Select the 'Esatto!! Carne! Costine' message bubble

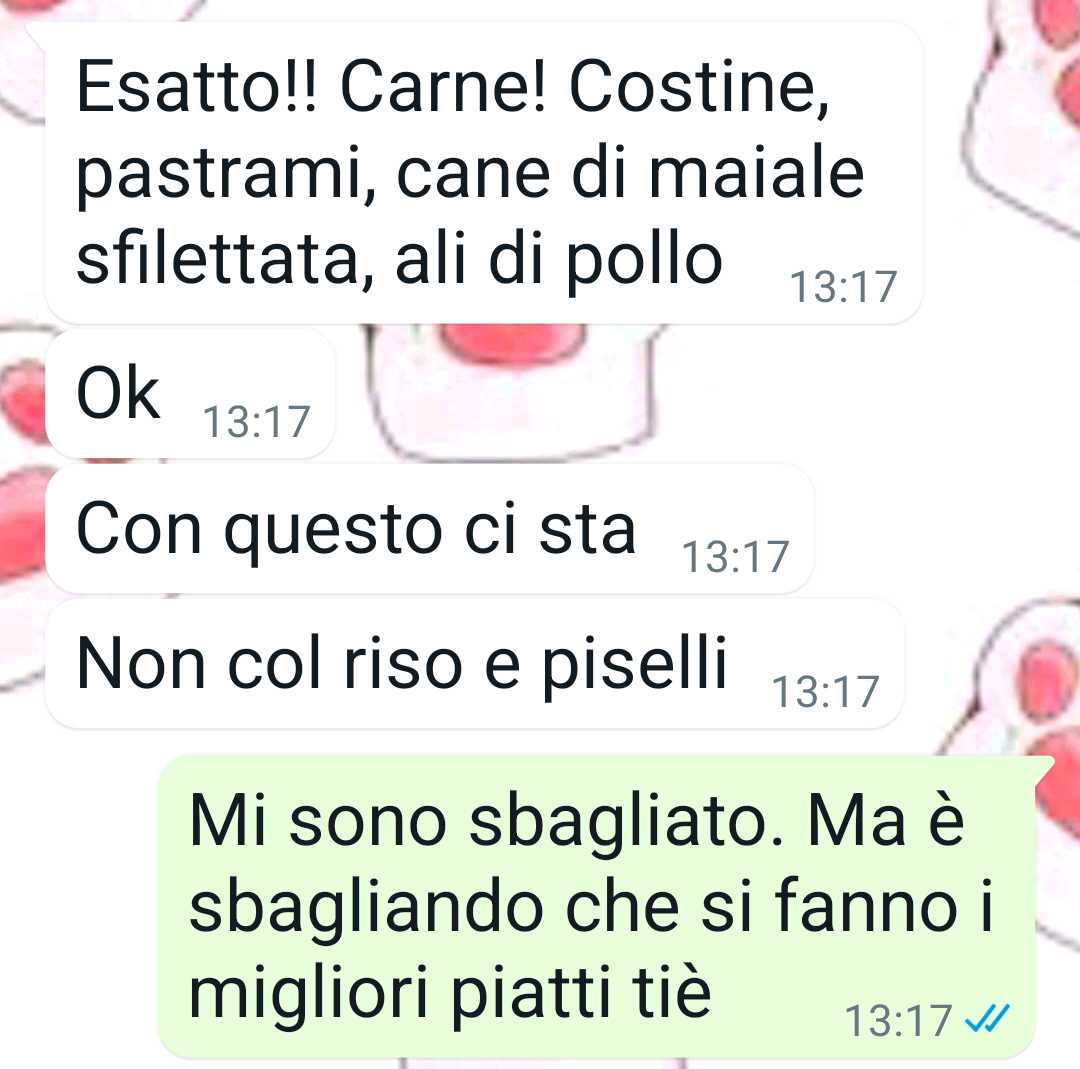pos(484,172)
